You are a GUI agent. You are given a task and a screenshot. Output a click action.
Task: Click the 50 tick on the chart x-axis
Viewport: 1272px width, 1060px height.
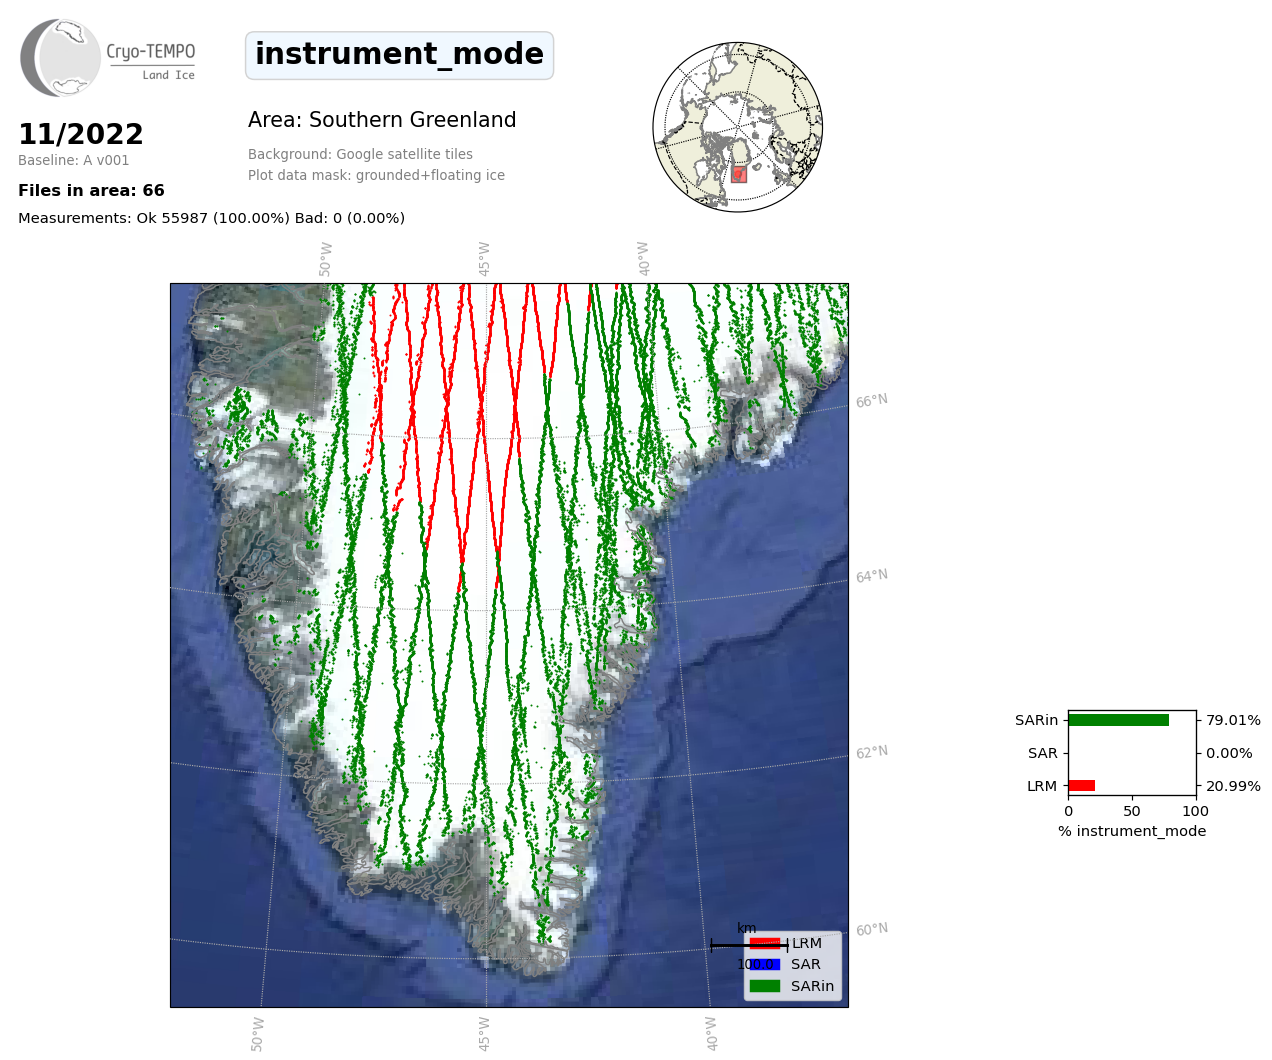coord(1132,811)
